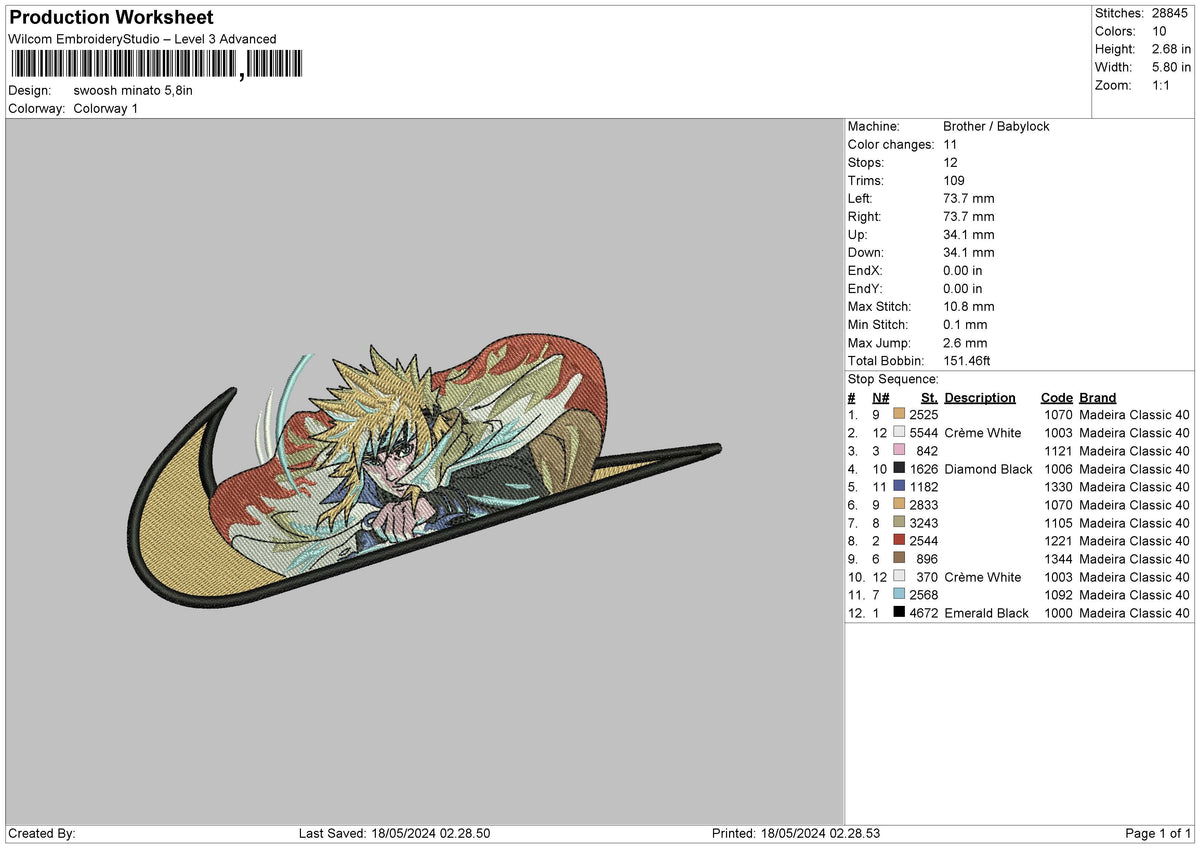Click the tan swatch beside stitch count 2525
This screenshot has height=848, width=1200.
(899, 415)
